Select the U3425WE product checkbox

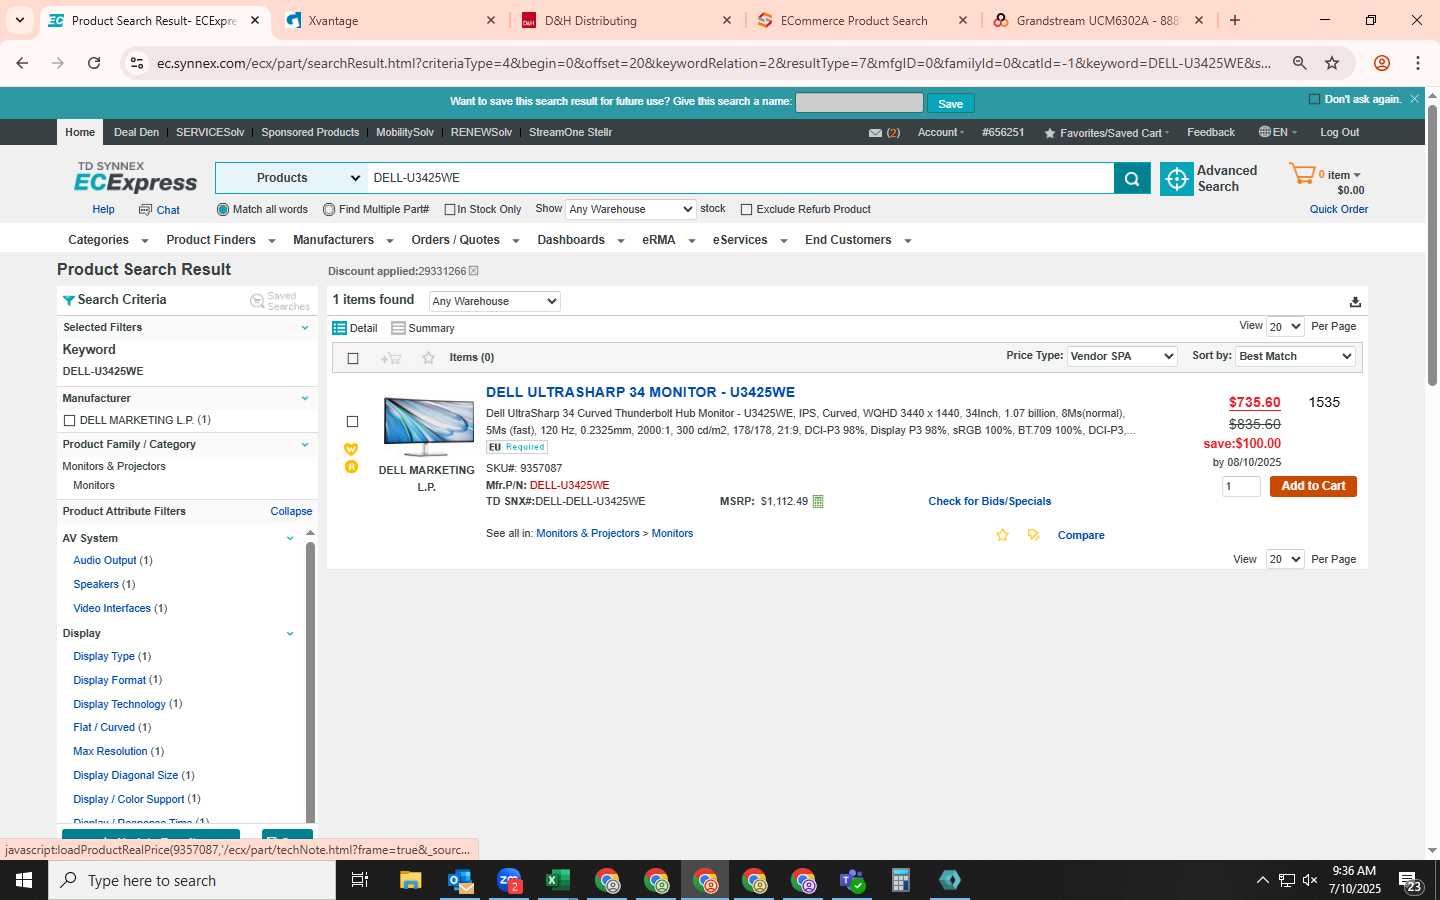coord(352,422)
